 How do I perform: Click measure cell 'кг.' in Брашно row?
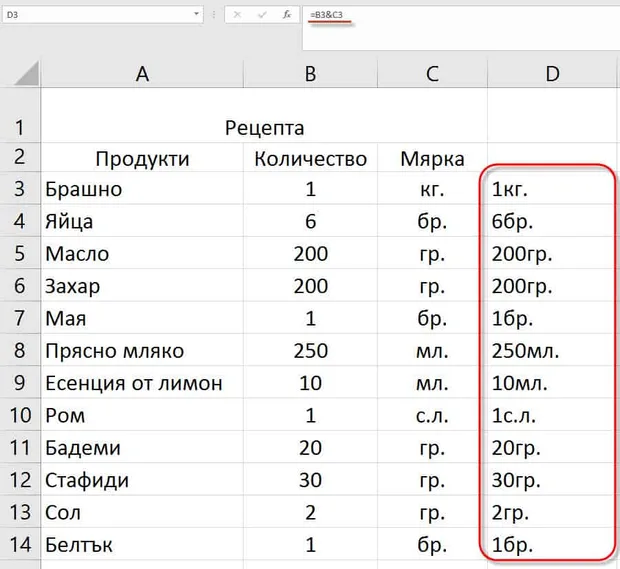(x=432, y=189)
